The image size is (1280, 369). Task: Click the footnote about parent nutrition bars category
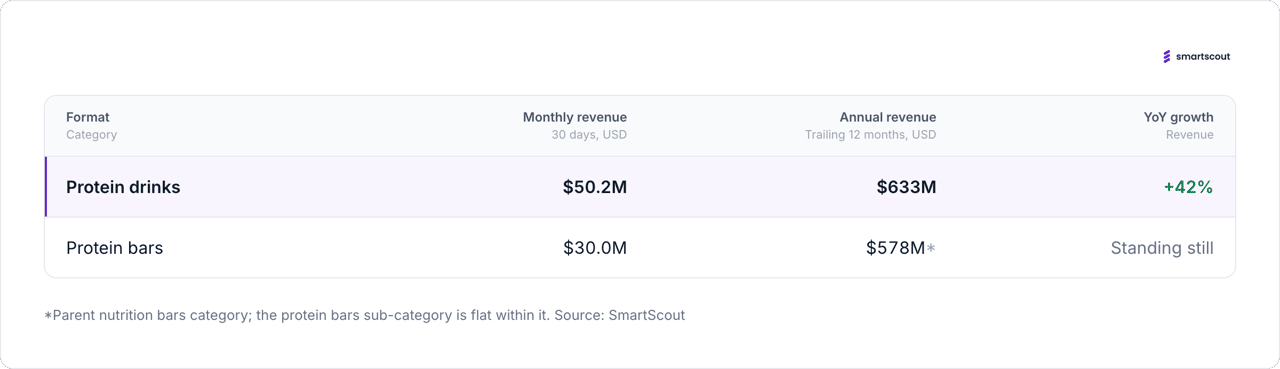pyautogui.click(x=365, y=315)
